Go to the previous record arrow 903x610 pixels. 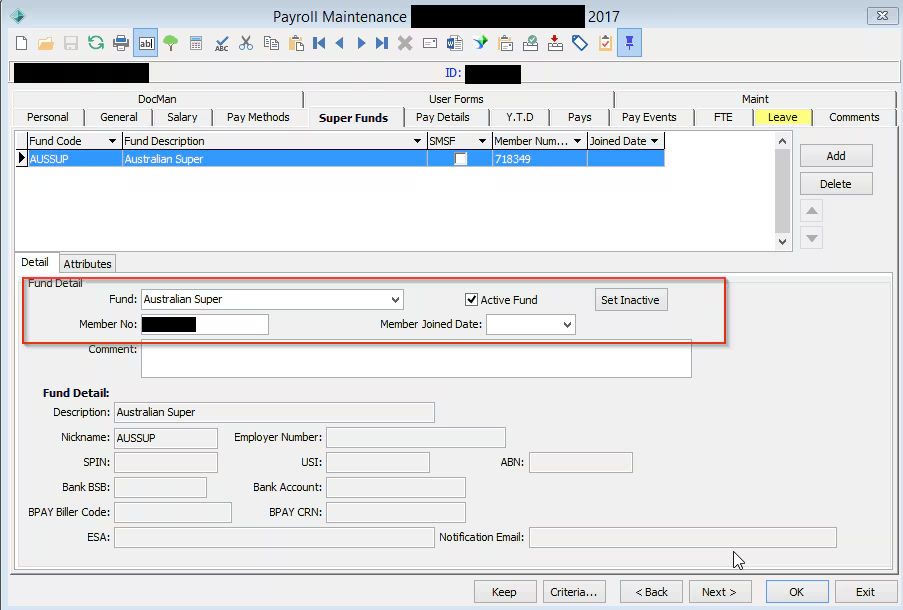click(340, 43)
